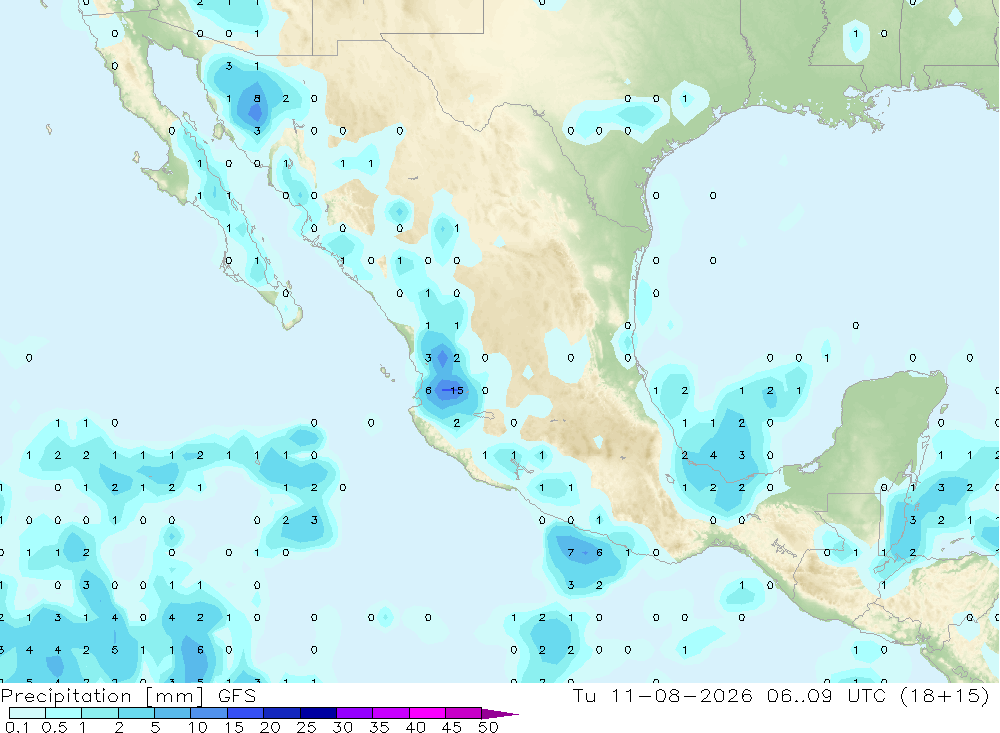Screen dimensions: 1000x733
Task: Select the 35–40 mm violet legend swatch
Action: 390,713
